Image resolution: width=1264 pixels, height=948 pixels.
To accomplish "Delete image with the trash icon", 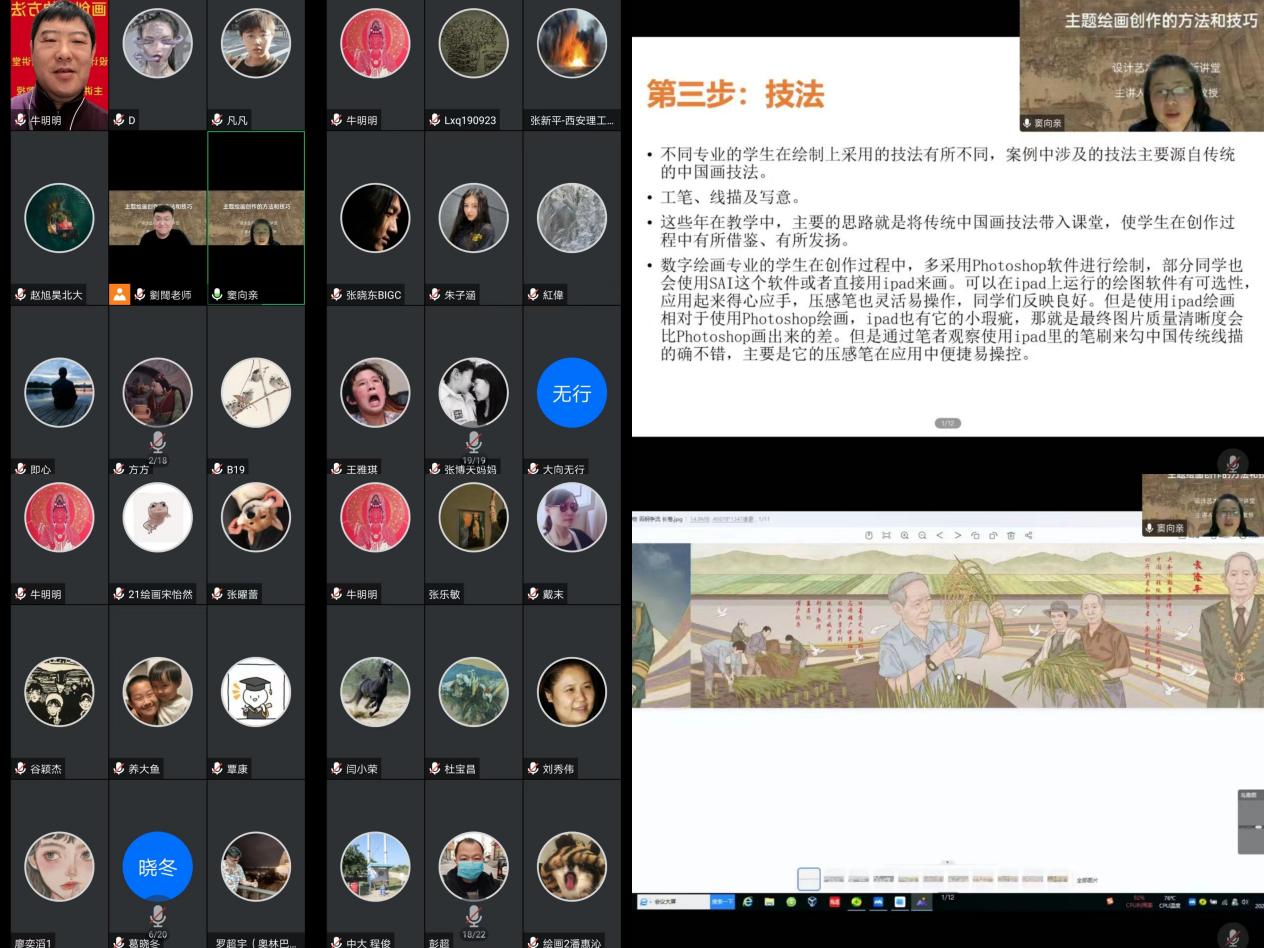I will pyautogui.click(x=1011, y=536).
